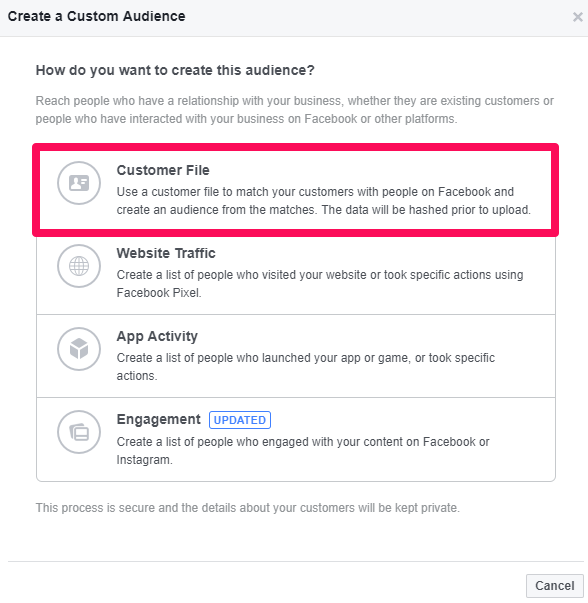
Task: Click the Customer File description text
Action: click(x=323, y=201)
